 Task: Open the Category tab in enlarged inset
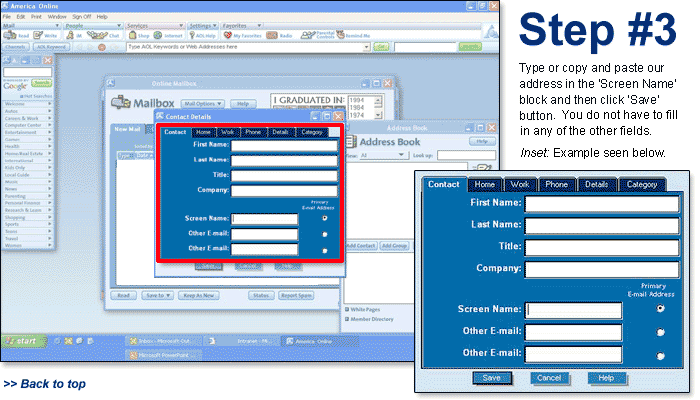(x=642, y=184)
